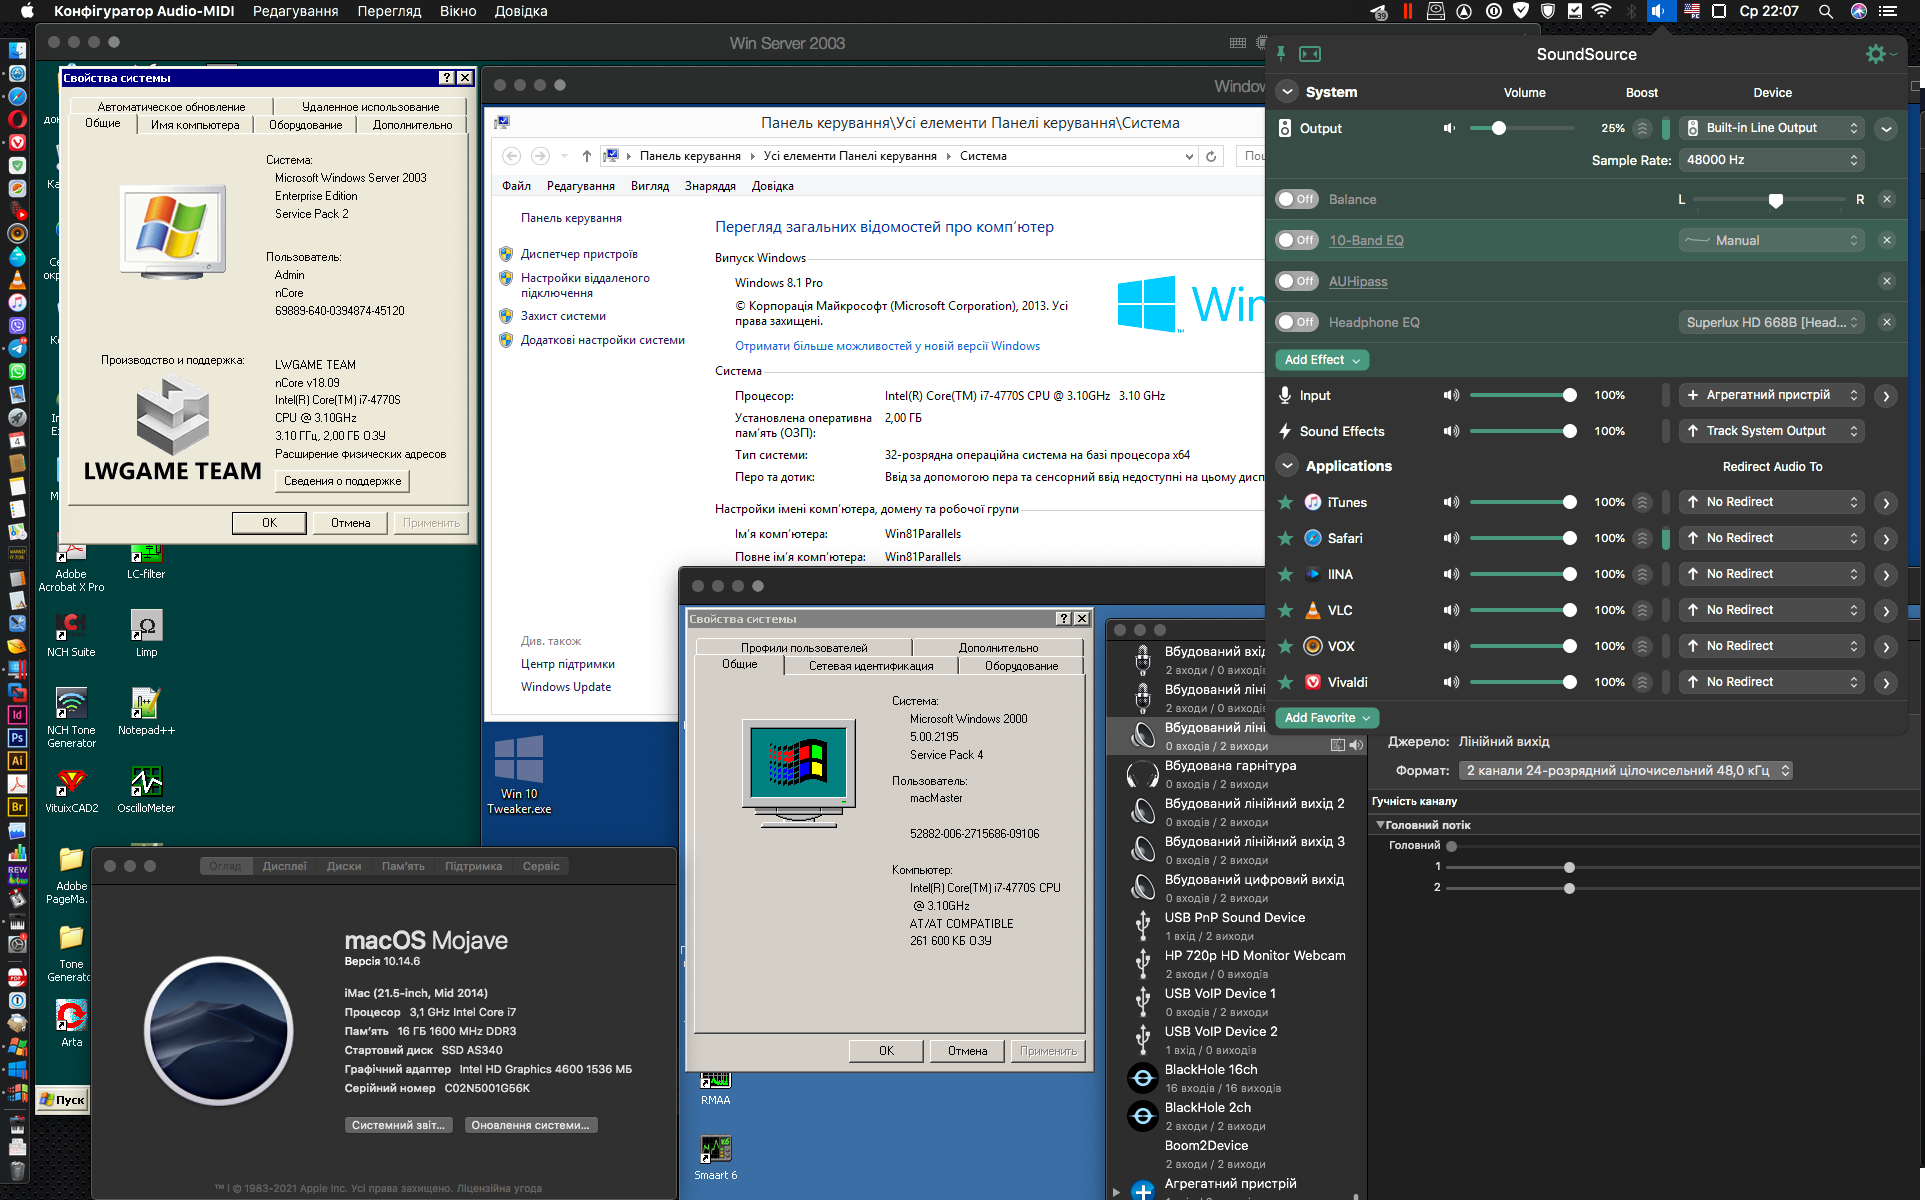Open audio format dropdown in Audio MIDI
The image size is (1925, 1200).
tap(1625, 770)
